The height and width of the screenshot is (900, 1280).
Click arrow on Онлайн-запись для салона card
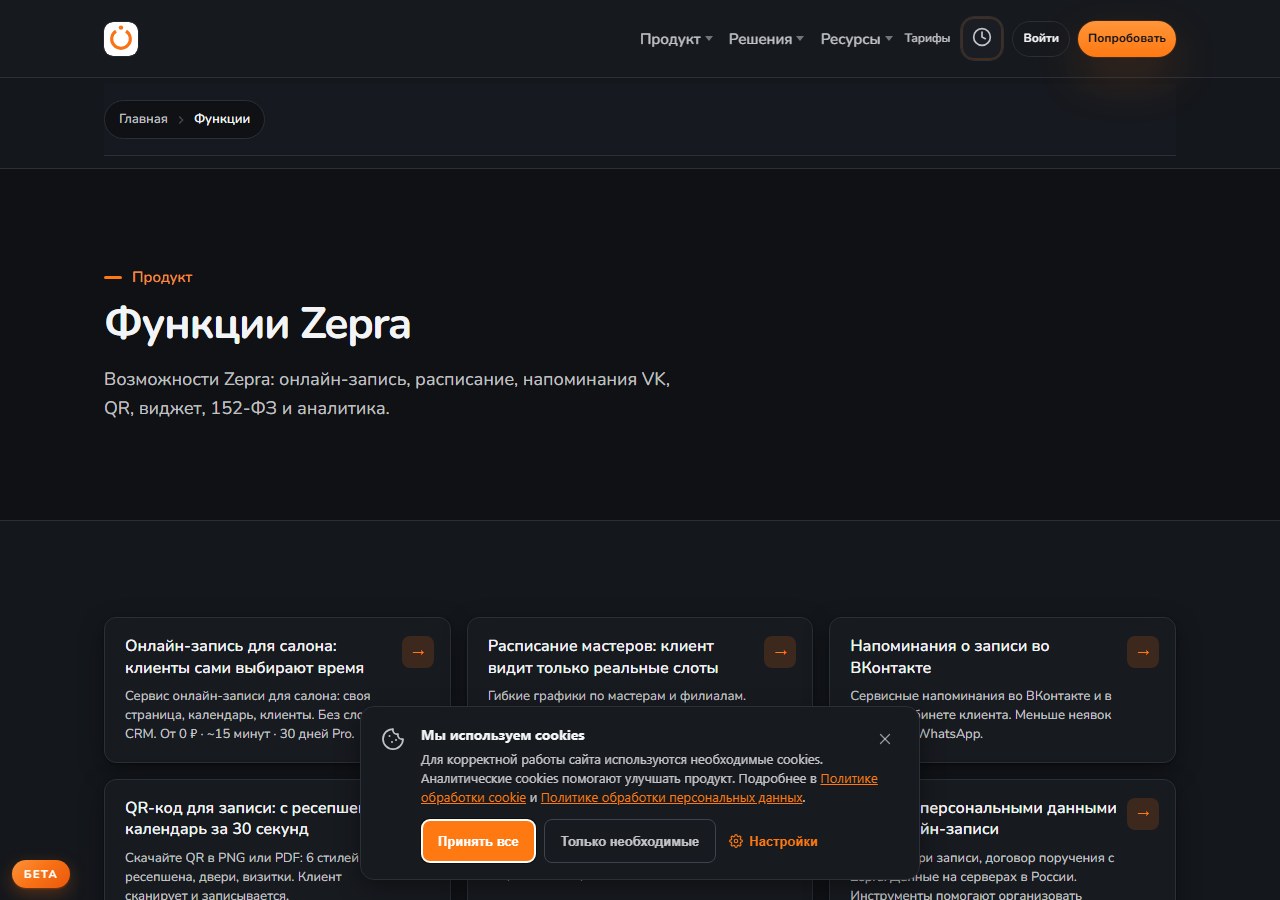(418, 652)
